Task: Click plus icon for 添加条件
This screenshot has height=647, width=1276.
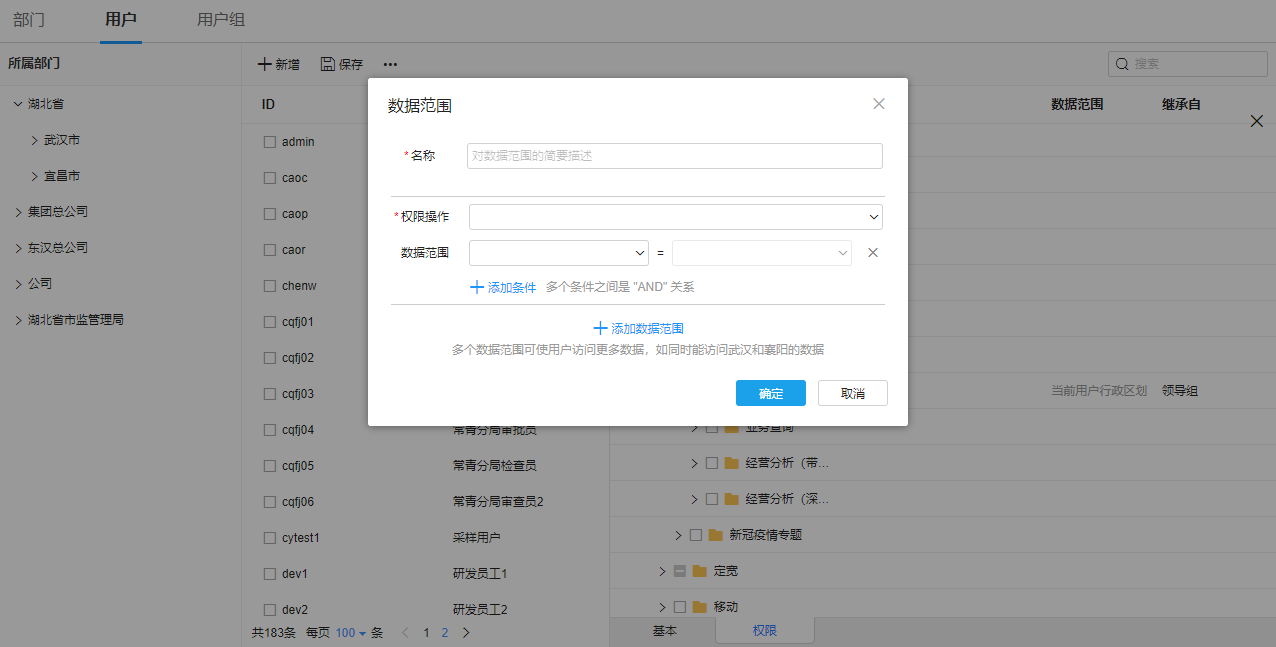Action: (477, 287)
